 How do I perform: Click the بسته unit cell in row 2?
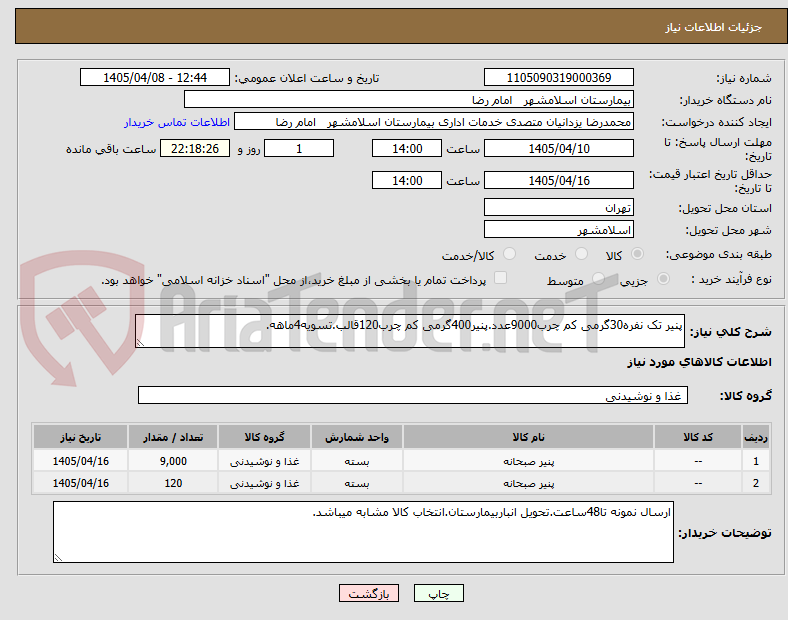(357, 483)
